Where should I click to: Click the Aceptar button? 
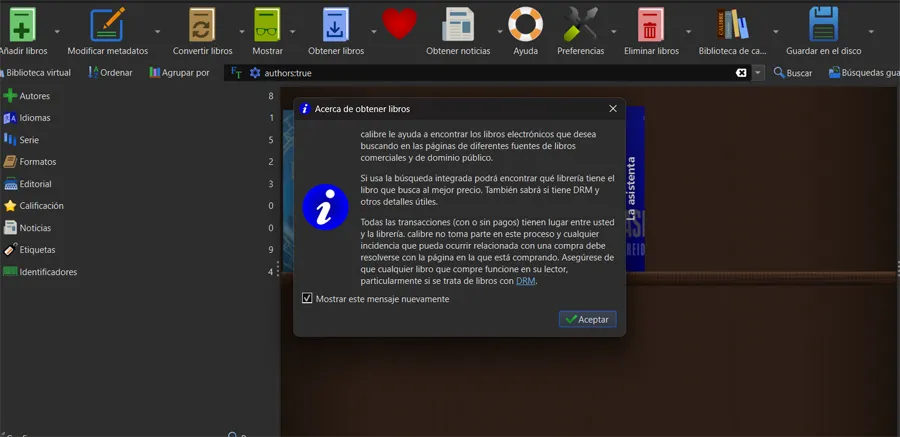coord(588,319)
